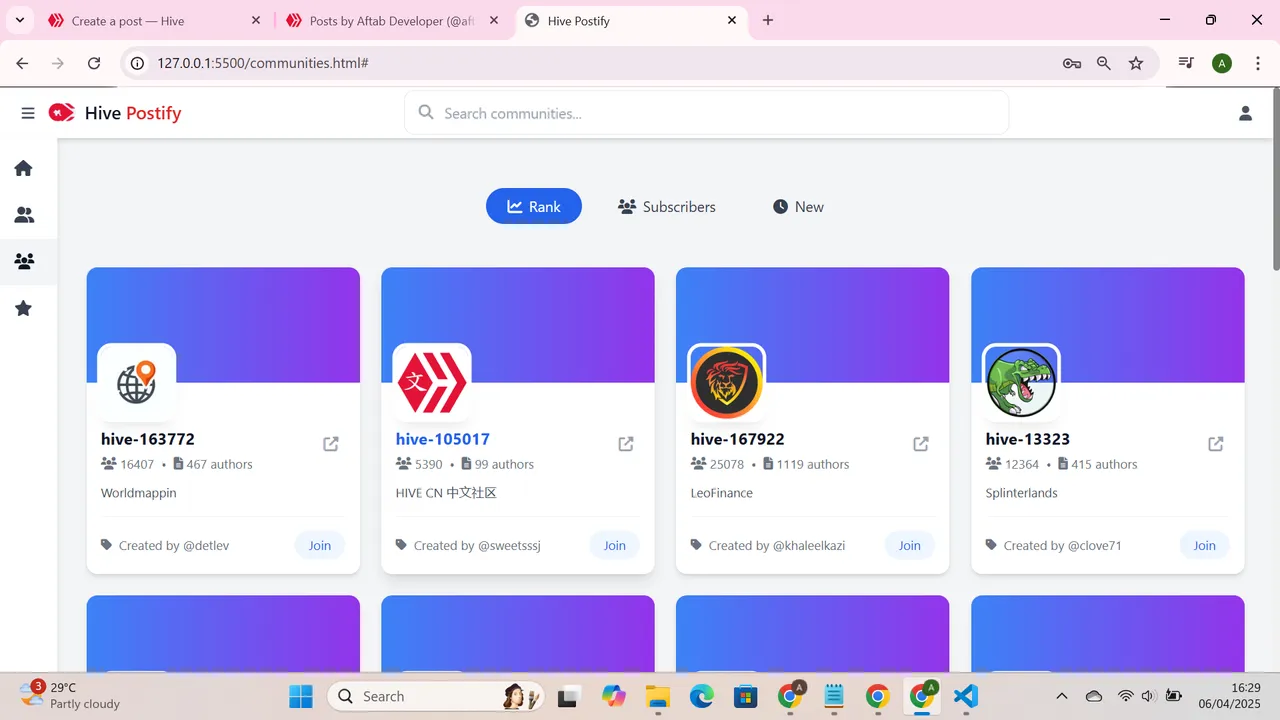Open Microsoft Edge from the taskbar

click(x=701, y=696)
